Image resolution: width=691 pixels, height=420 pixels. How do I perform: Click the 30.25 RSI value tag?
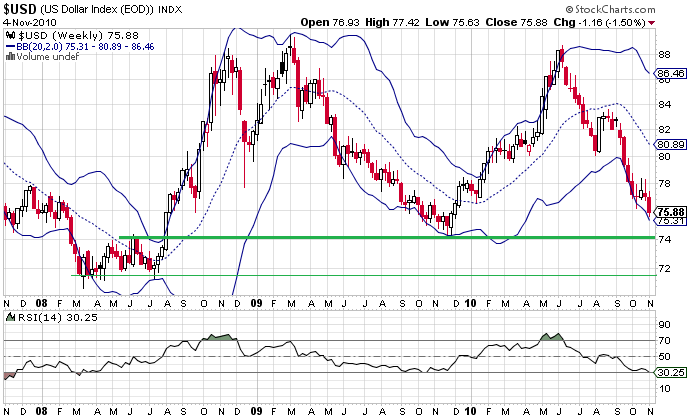pyautogui.click(x=670, y=371)
